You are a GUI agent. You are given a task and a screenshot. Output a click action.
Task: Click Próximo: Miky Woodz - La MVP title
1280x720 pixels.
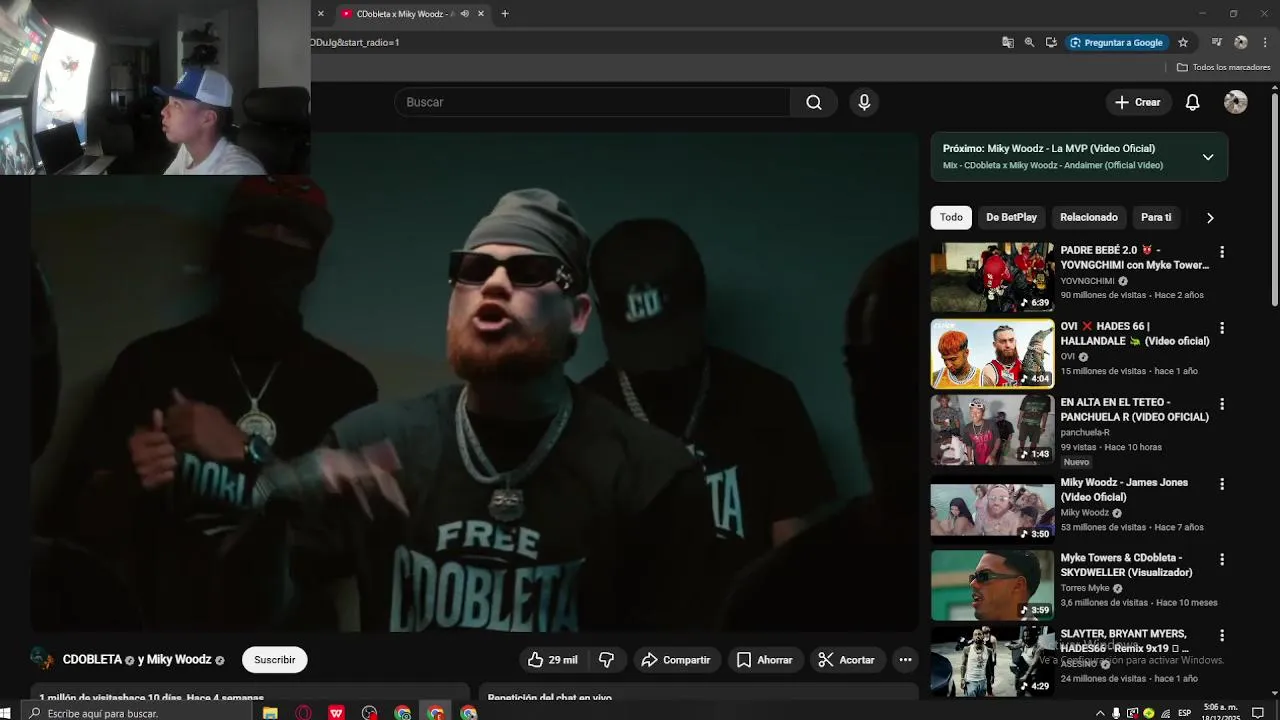(x=1049, y=148)
